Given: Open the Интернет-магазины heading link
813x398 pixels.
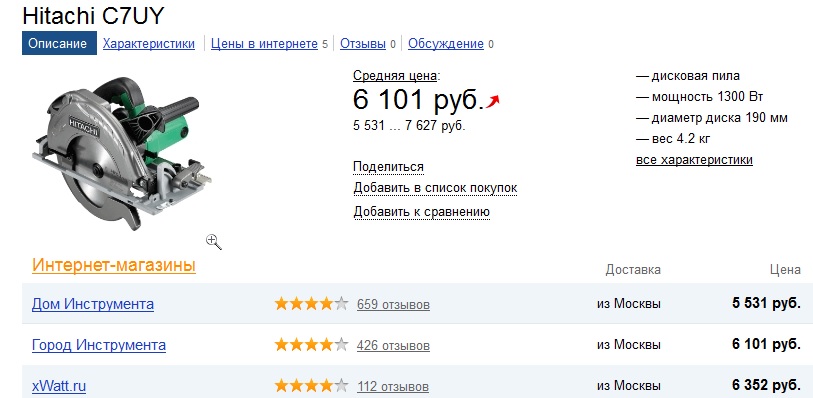Looking at the screenshot, I should [x=114, y=265].
